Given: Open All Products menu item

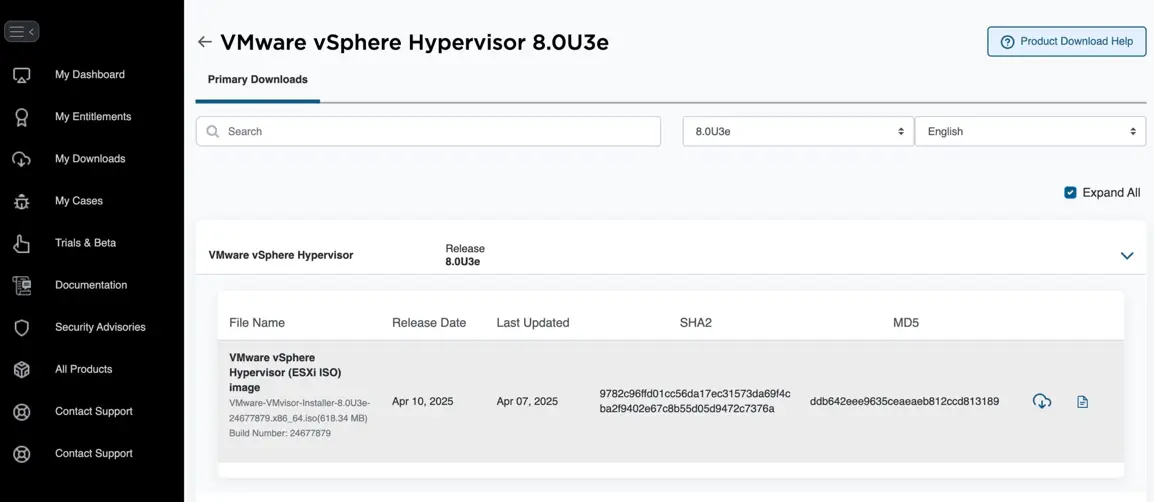Looking at the screenshot, I should 84,369.
